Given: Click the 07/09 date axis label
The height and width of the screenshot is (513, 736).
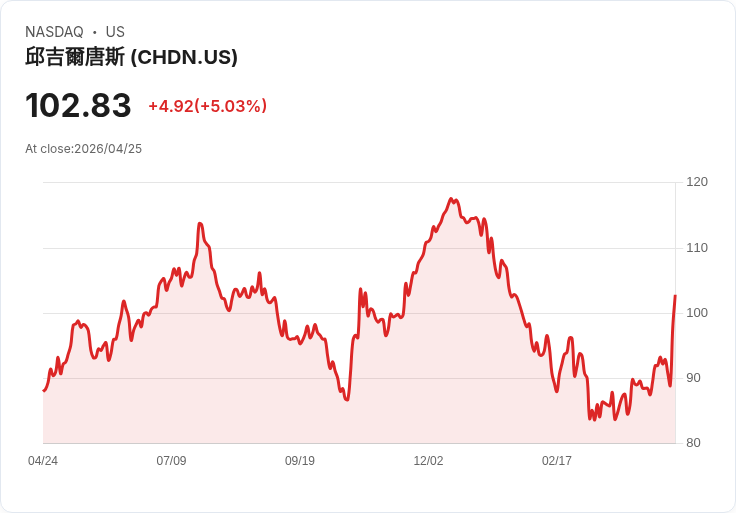Looking at the screenshot, I should tap(171, 460).
